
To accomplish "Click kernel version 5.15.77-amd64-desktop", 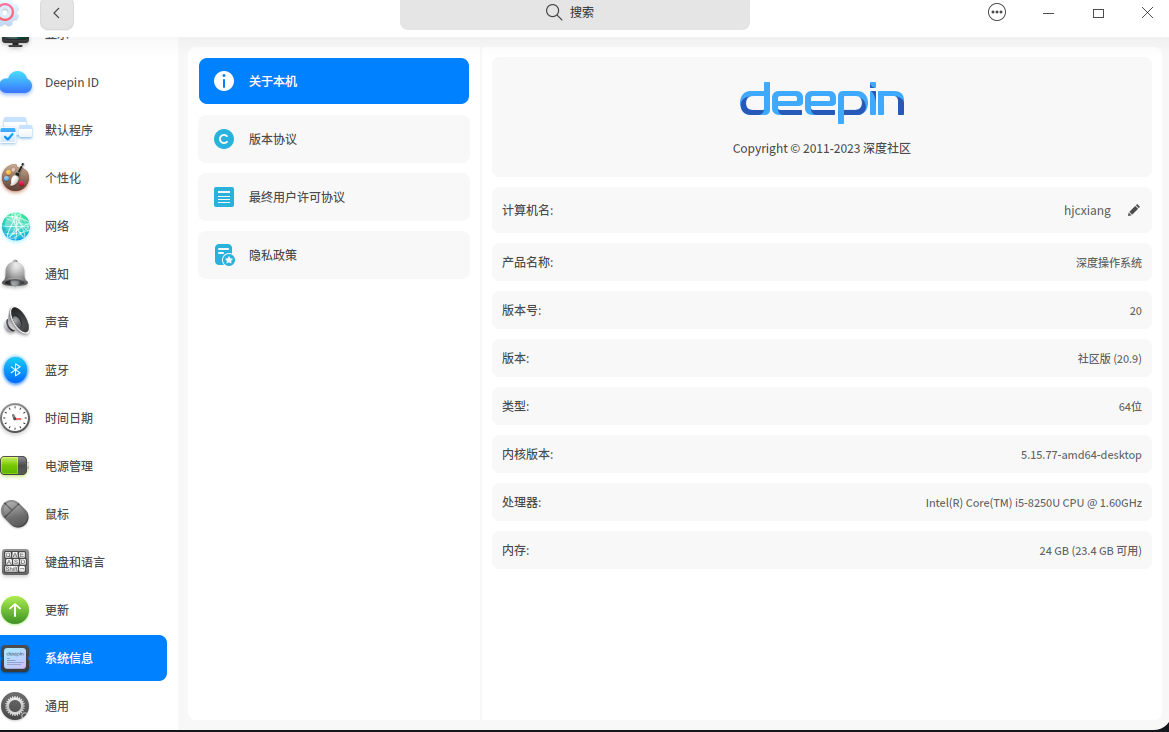I will [x=1081, y=455].
